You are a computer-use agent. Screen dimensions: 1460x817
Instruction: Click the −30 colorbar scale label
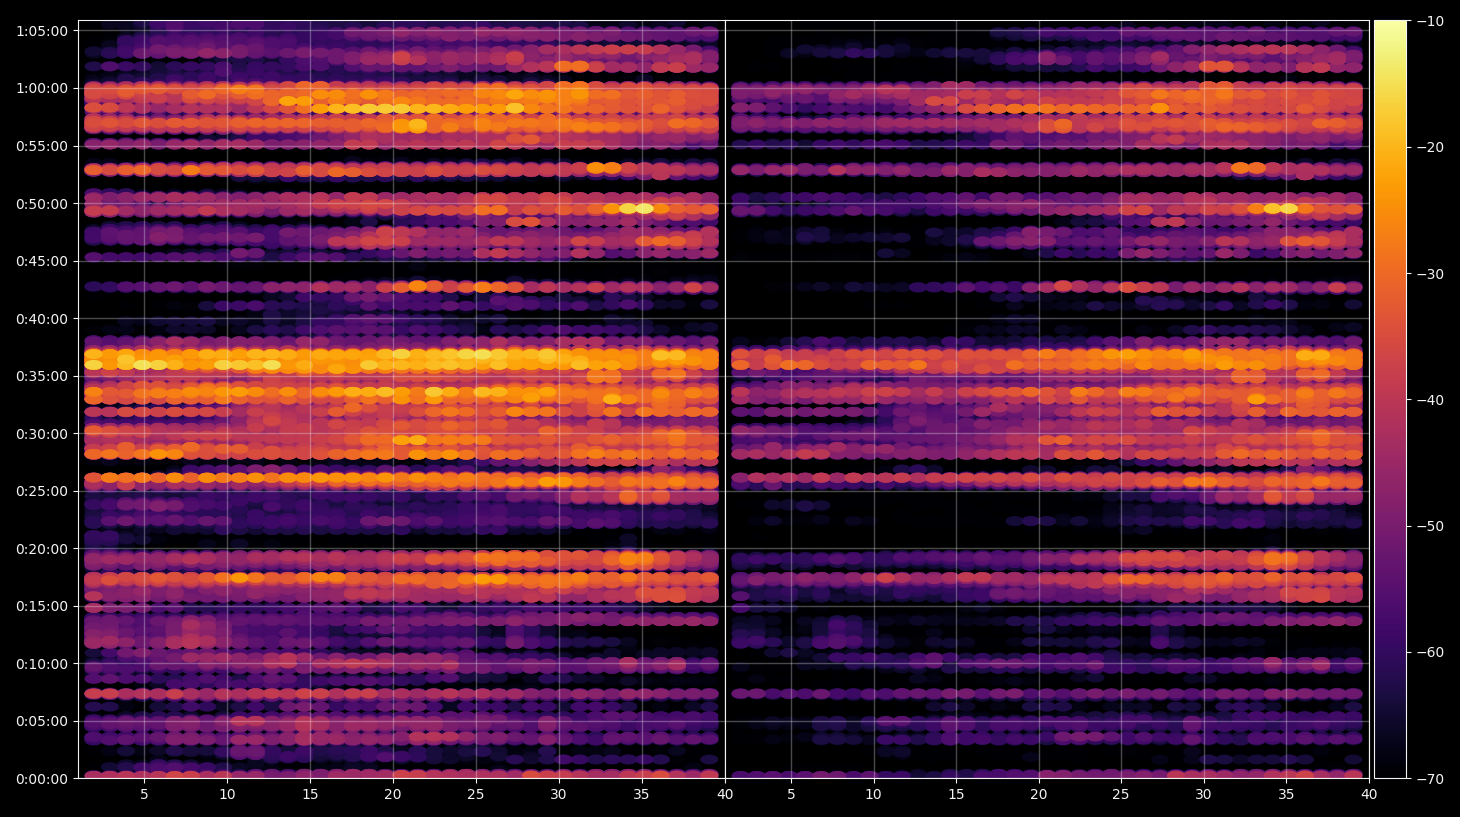[1431, 274]
